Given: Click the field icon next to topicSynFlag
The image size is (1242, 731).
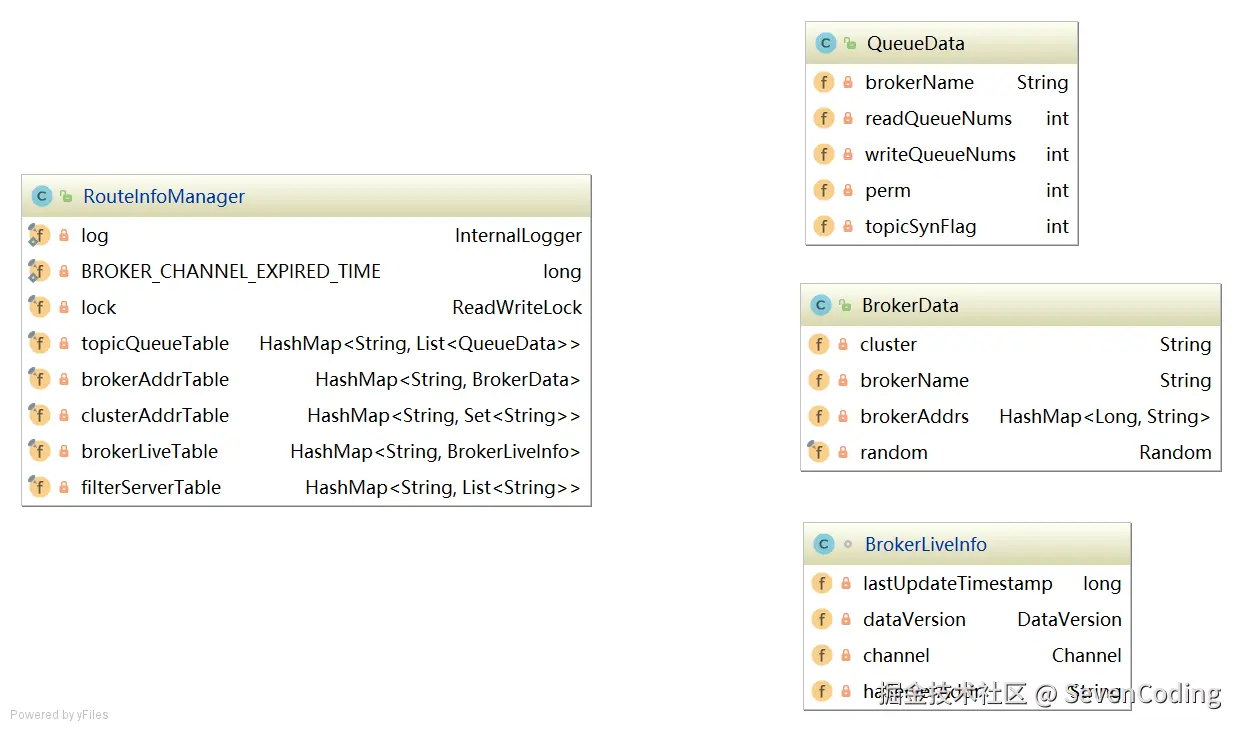Looking at the screenshot, I should tap(824, 226).
